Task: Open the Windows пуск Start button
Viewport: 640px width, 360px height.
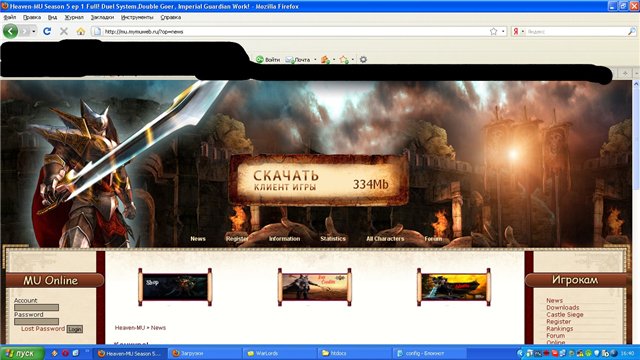Action: (22, 353)
